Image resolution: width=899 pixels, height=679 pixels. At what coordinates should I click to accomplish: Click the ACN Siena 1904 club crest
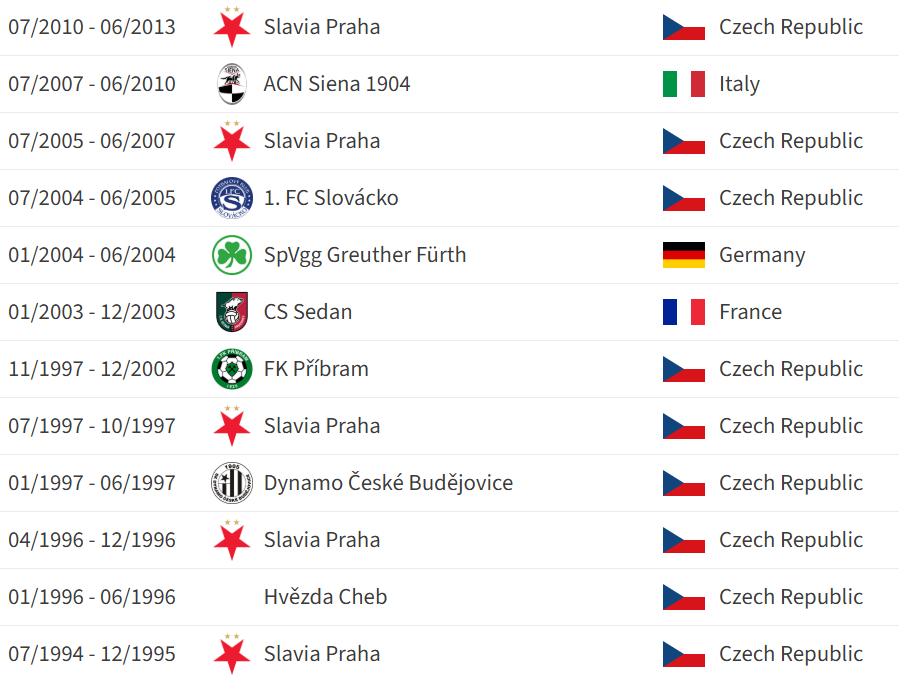pyautogui.click(x=232, y=84)
